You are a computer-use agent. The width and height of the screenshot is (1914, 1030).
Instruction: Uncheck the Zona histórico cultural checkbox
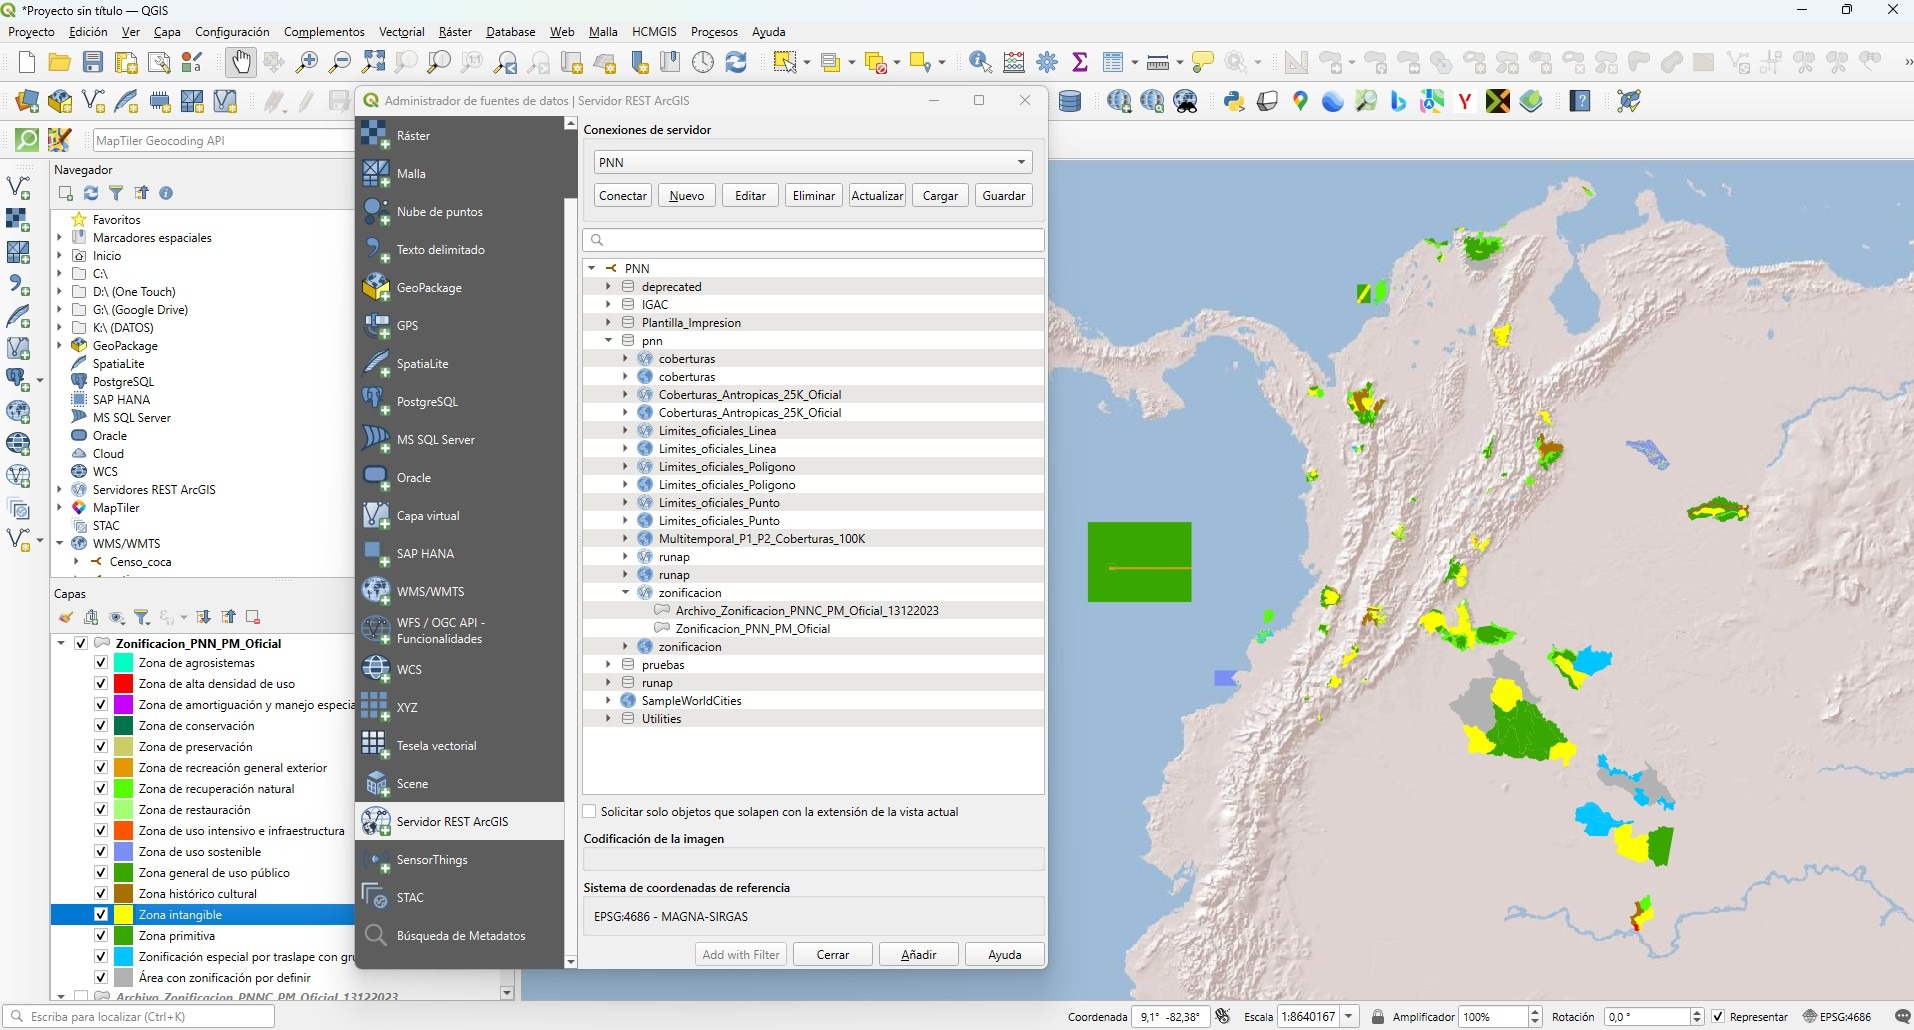(101, 894)
